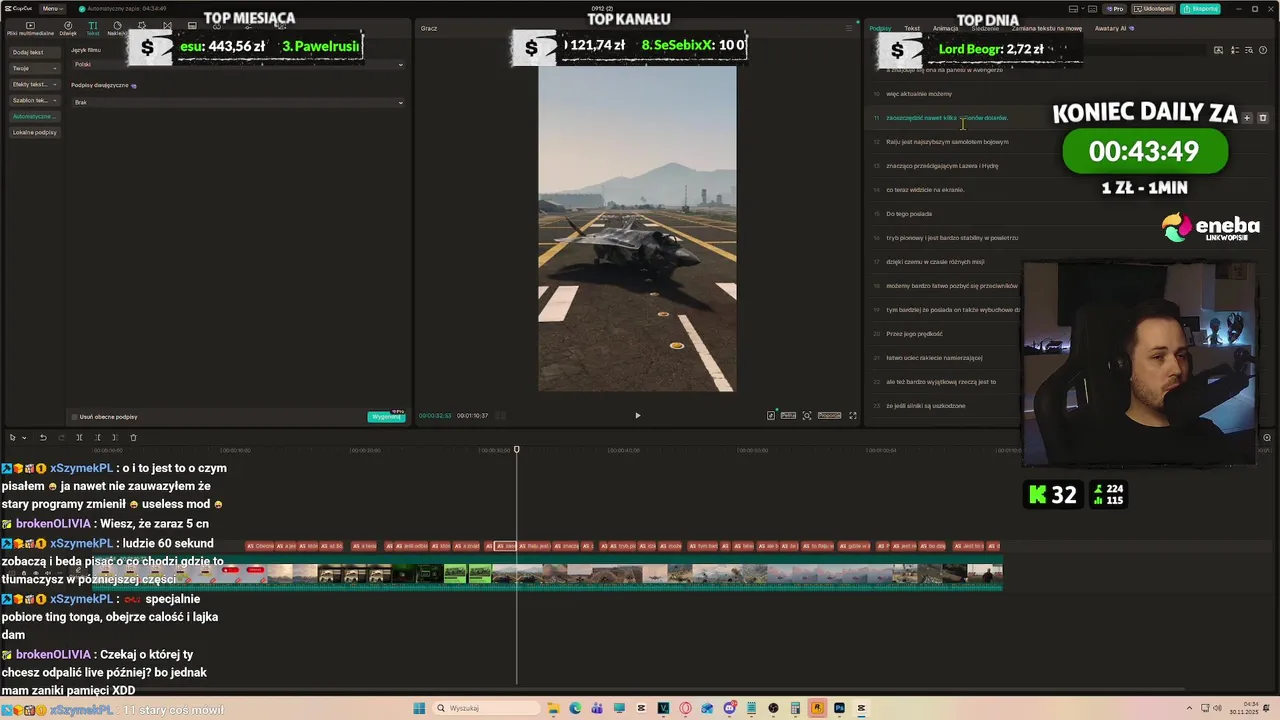This screenshot has height=720, width=1280.
Task: Select Lokalne podpisy in sidebar
Action: click(34, 132)
